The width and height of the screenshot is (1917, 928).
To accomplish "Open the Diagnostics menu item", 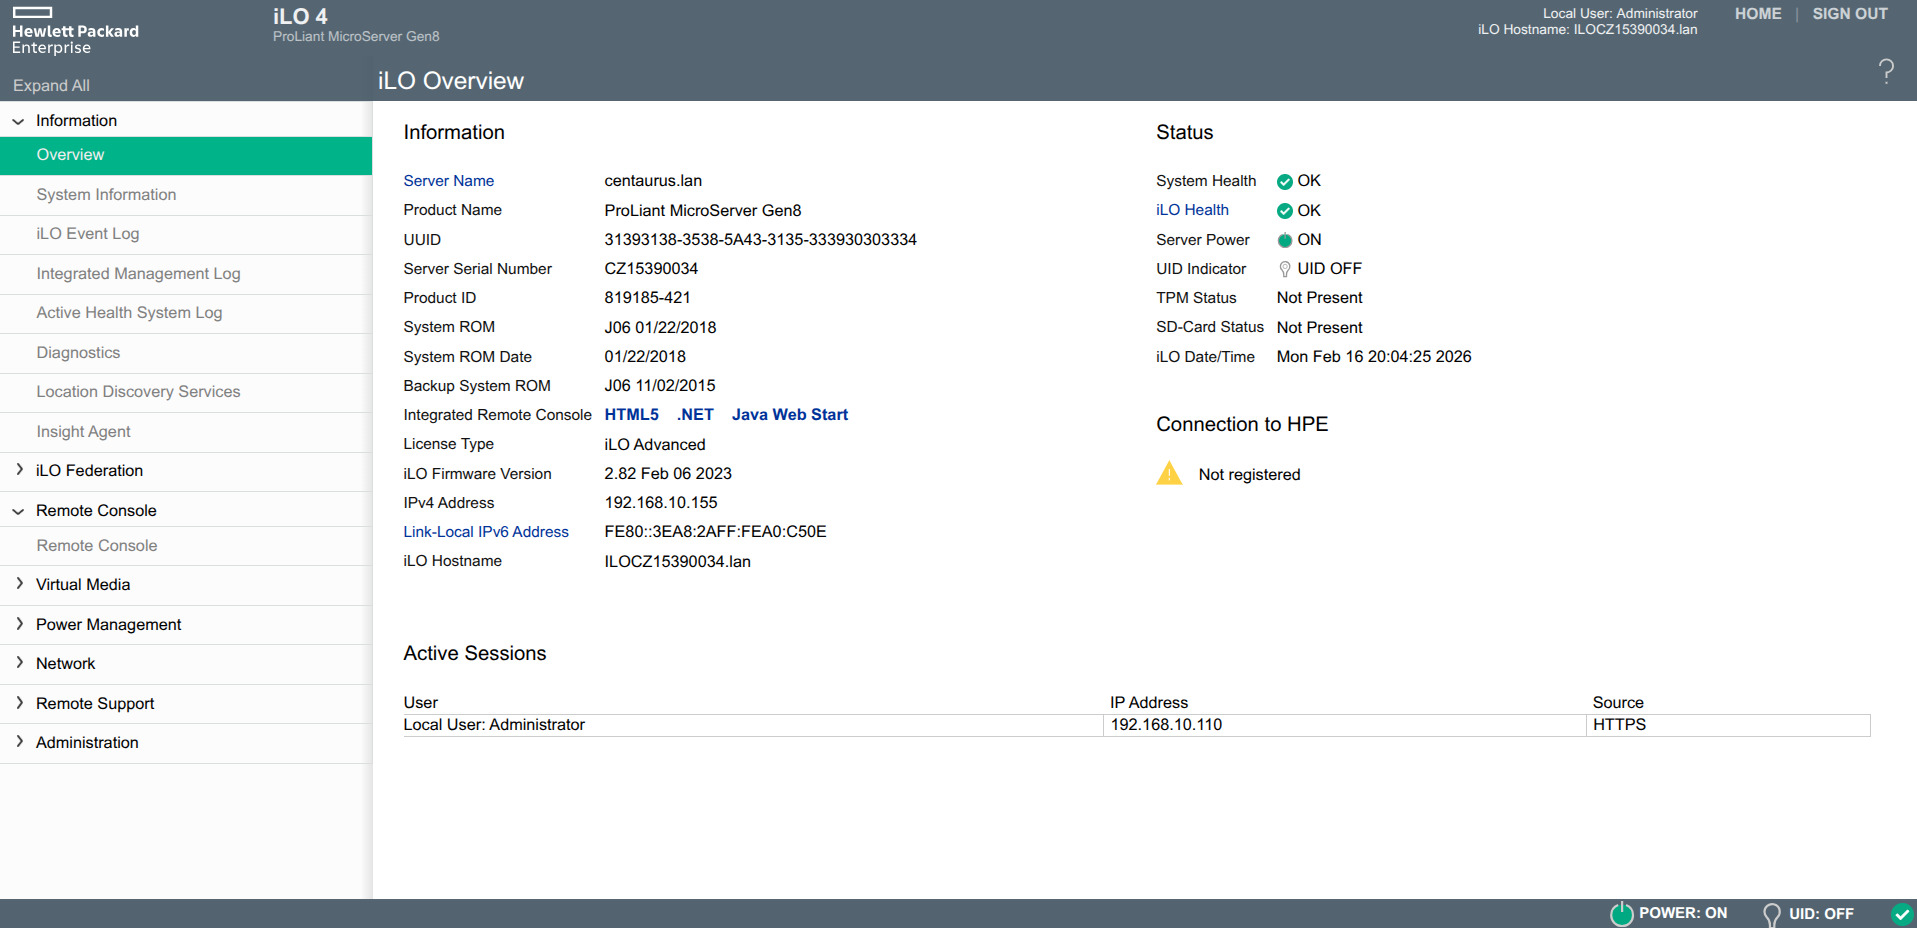I will [78, 353].
